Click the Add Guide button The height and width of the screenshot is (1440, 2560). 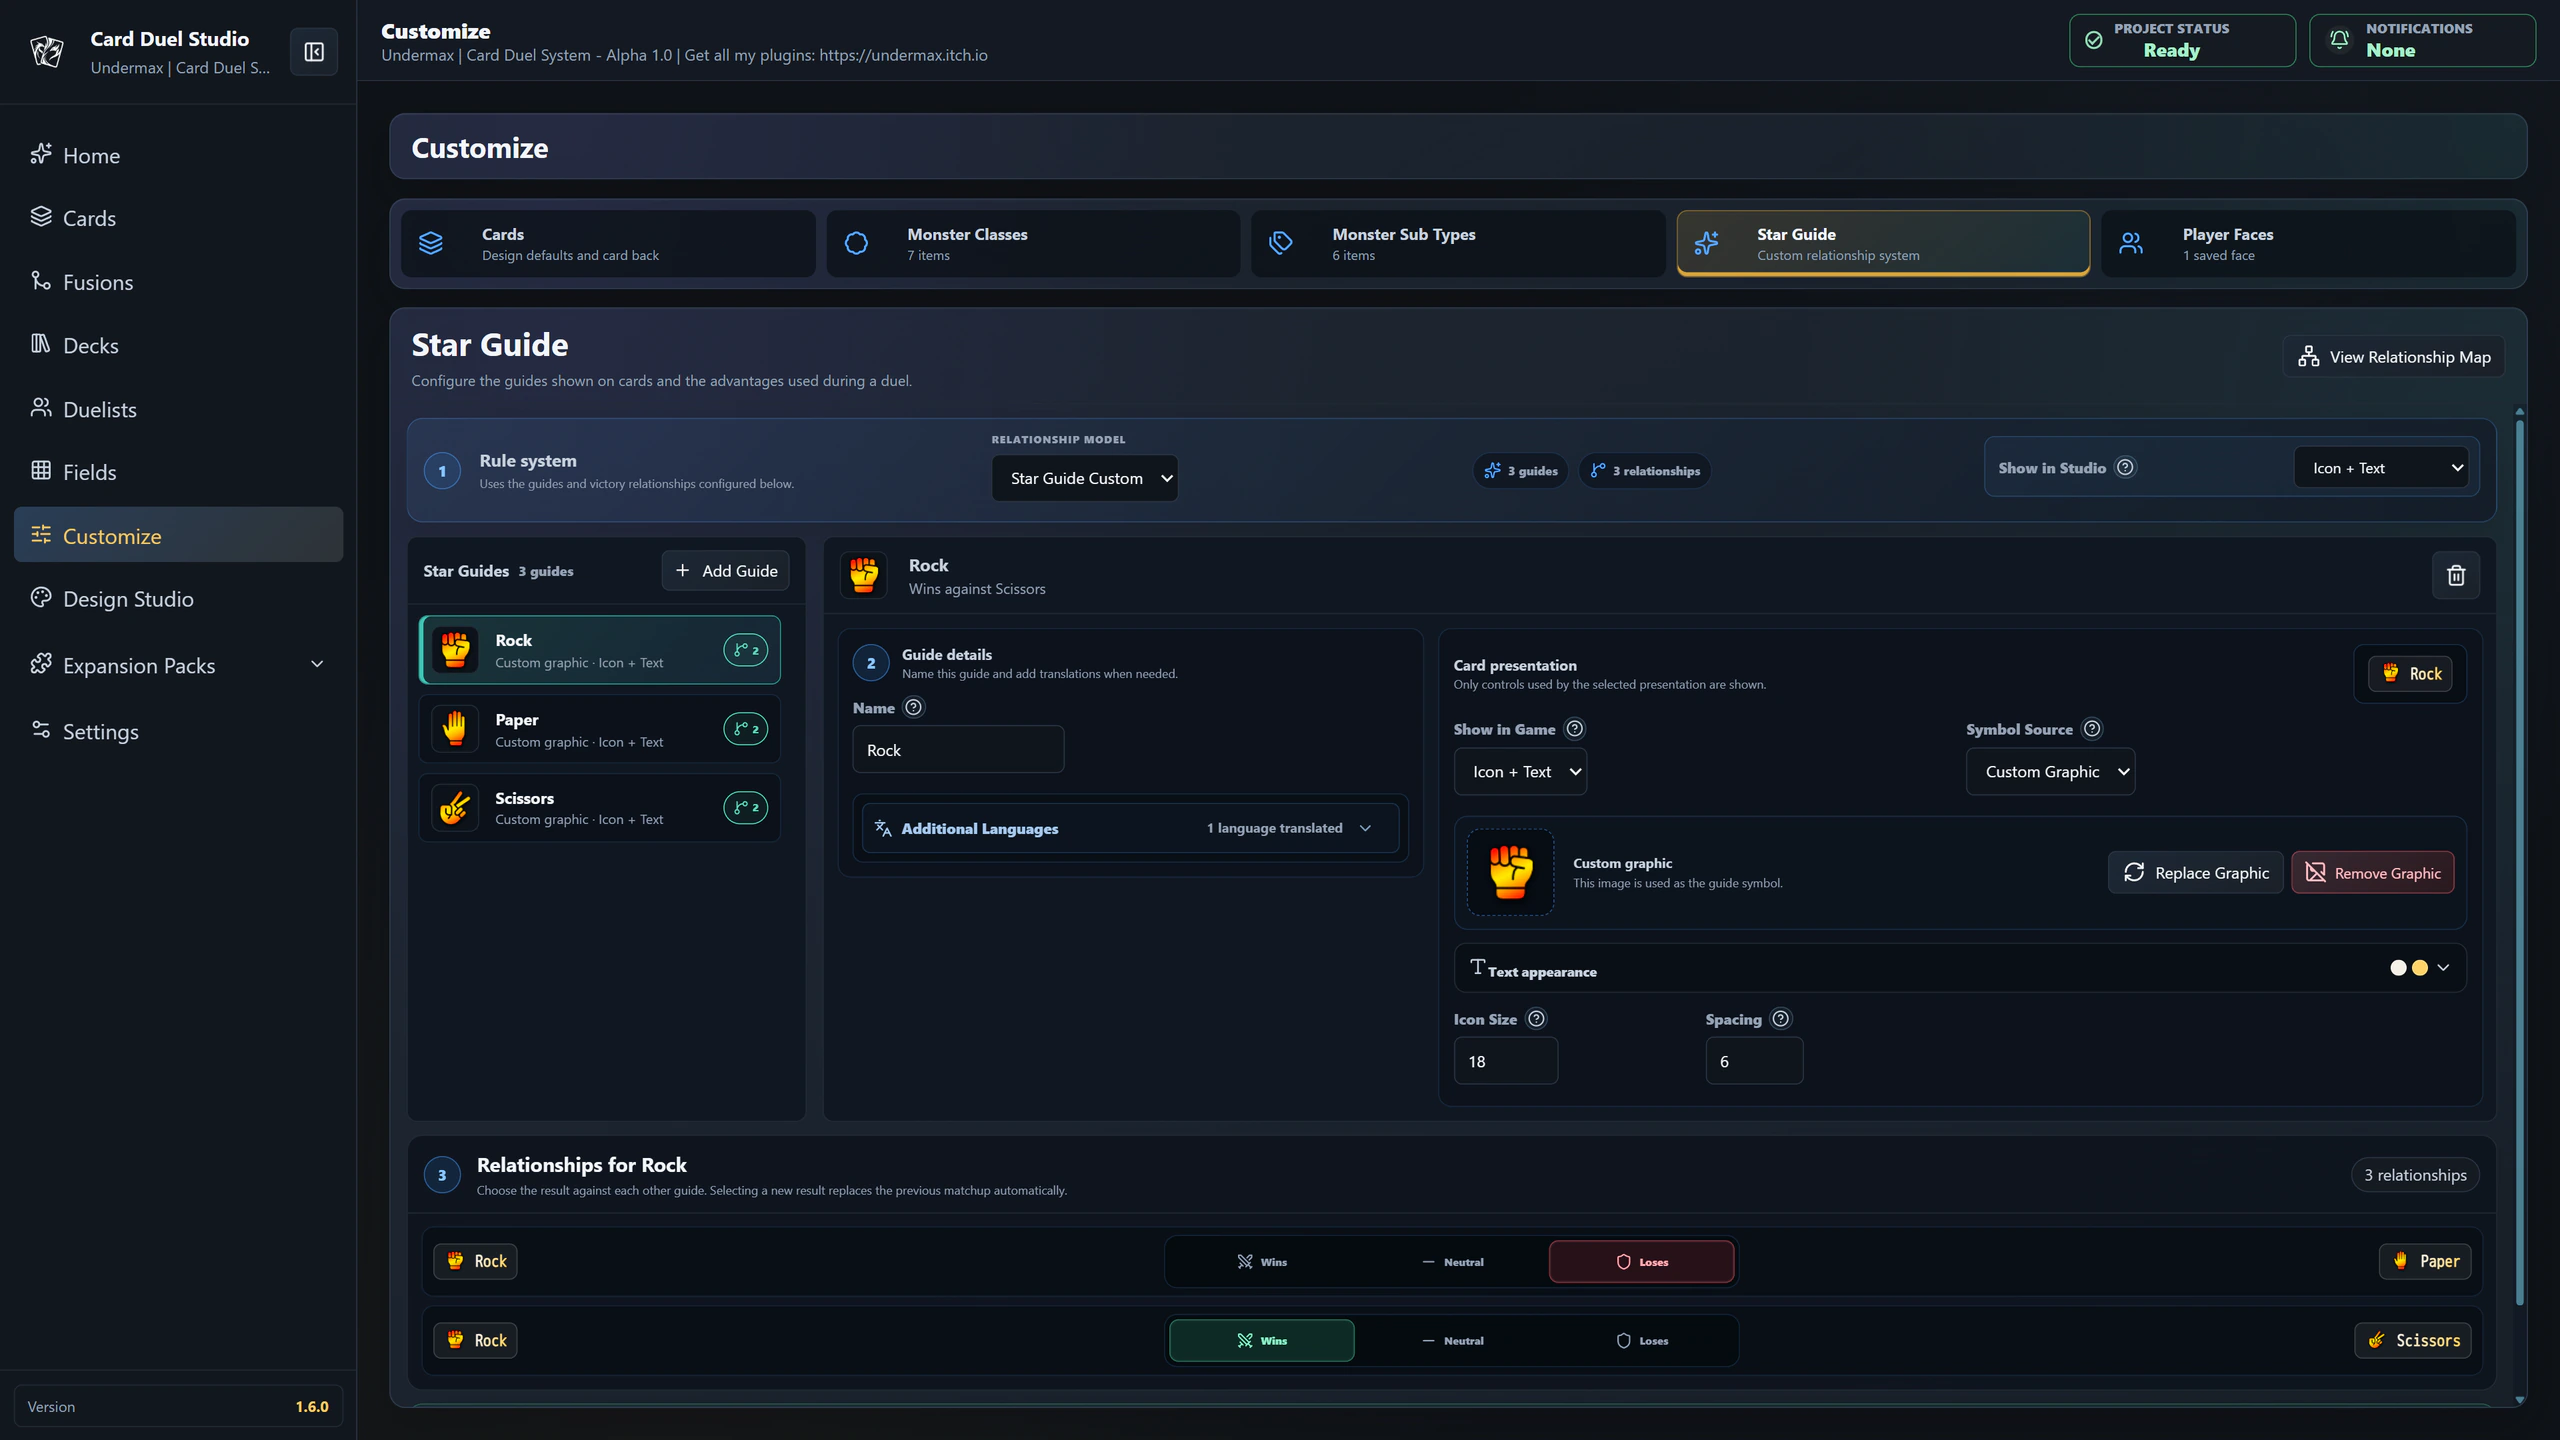[x=726, y=570]
